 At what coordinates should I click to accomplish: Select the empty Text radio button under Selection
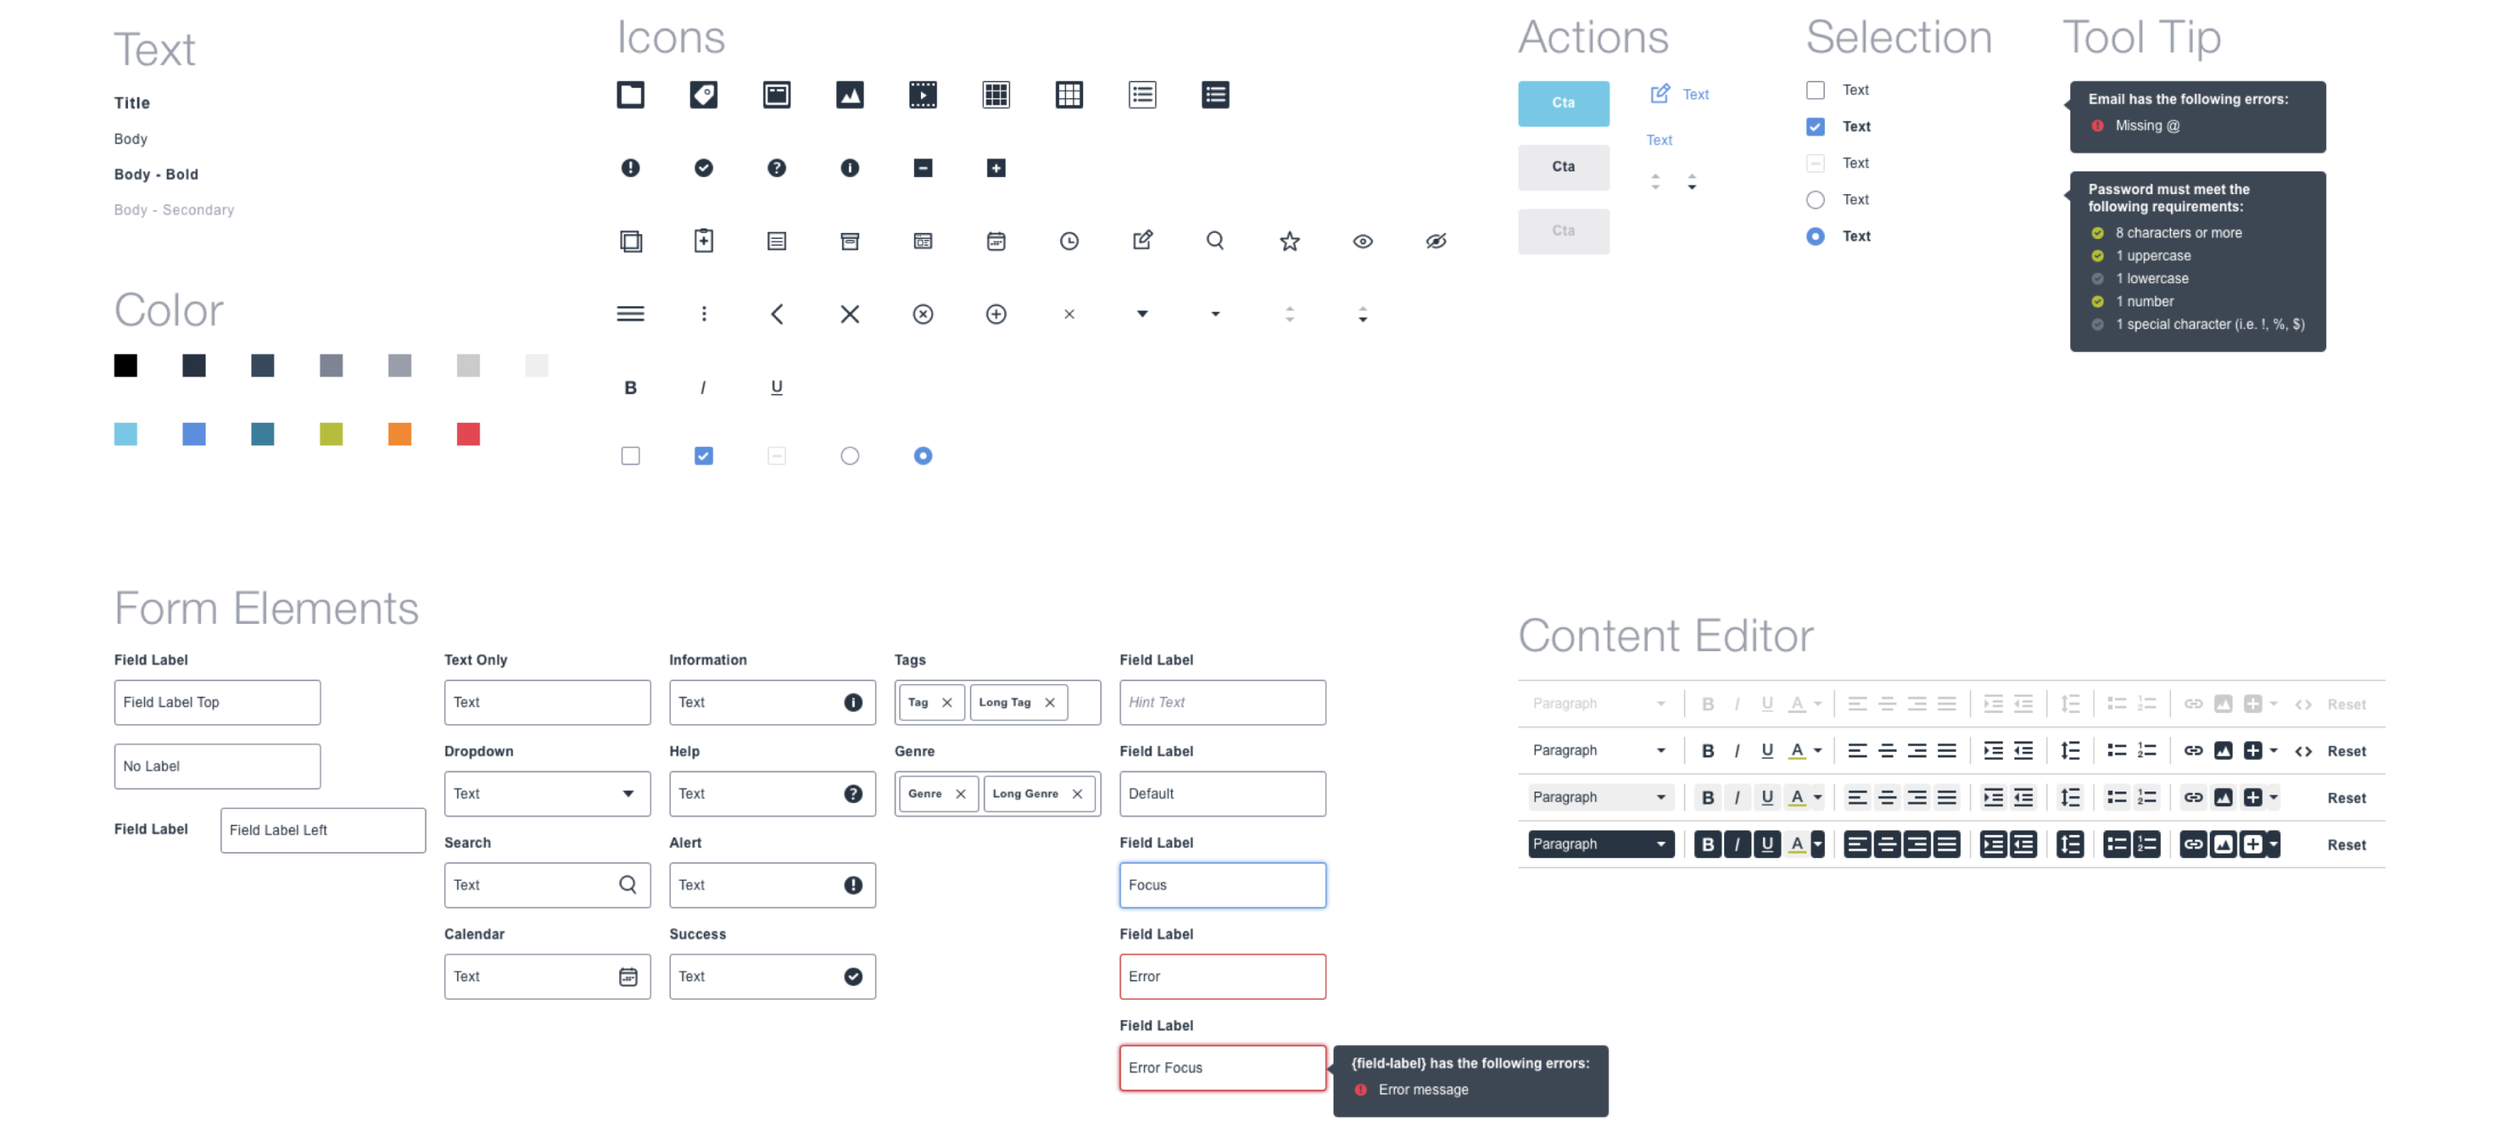tap(1815, 200)
